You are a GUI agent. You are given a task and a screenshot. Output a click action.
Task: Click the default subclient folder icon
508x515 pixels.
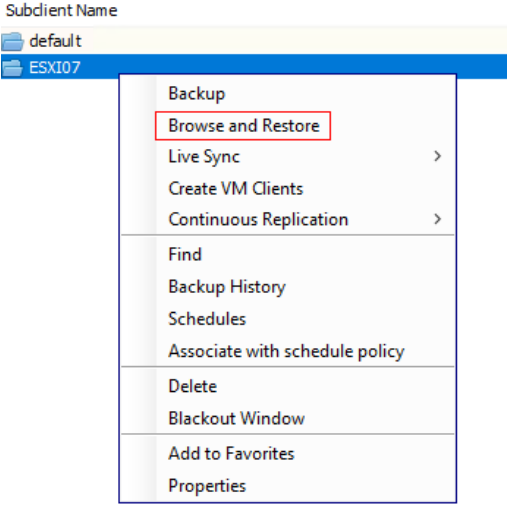click(x=12, y=41)
